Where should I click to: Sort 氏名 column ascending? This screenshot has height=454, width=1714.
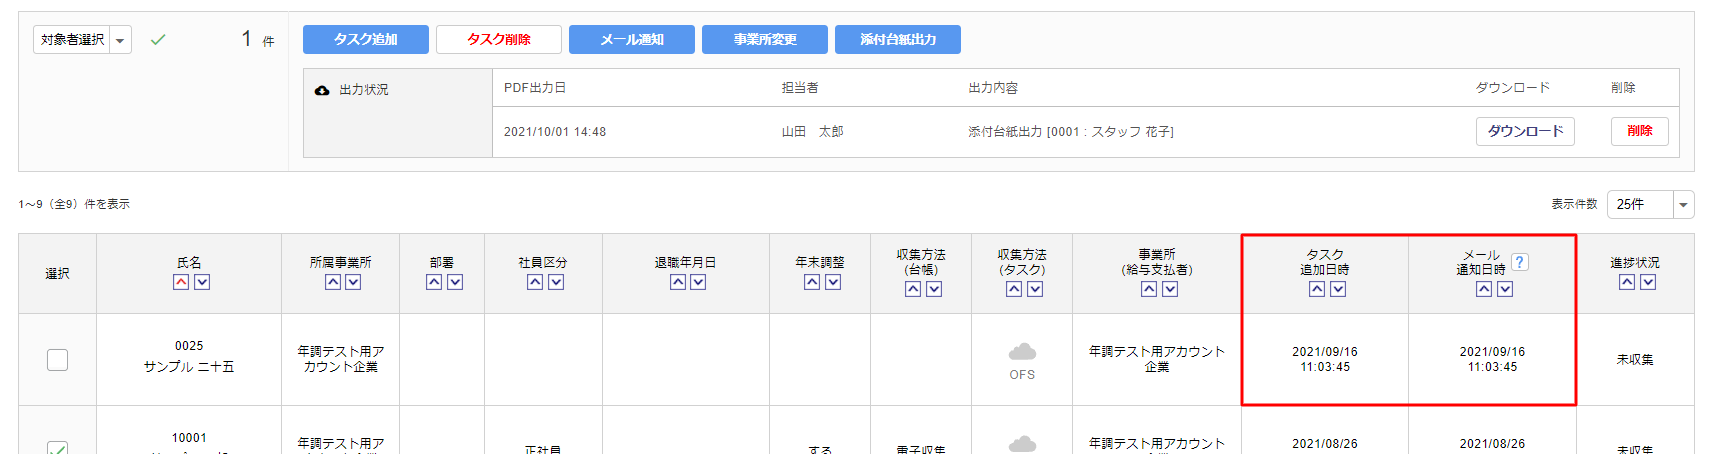click(181, 282)
